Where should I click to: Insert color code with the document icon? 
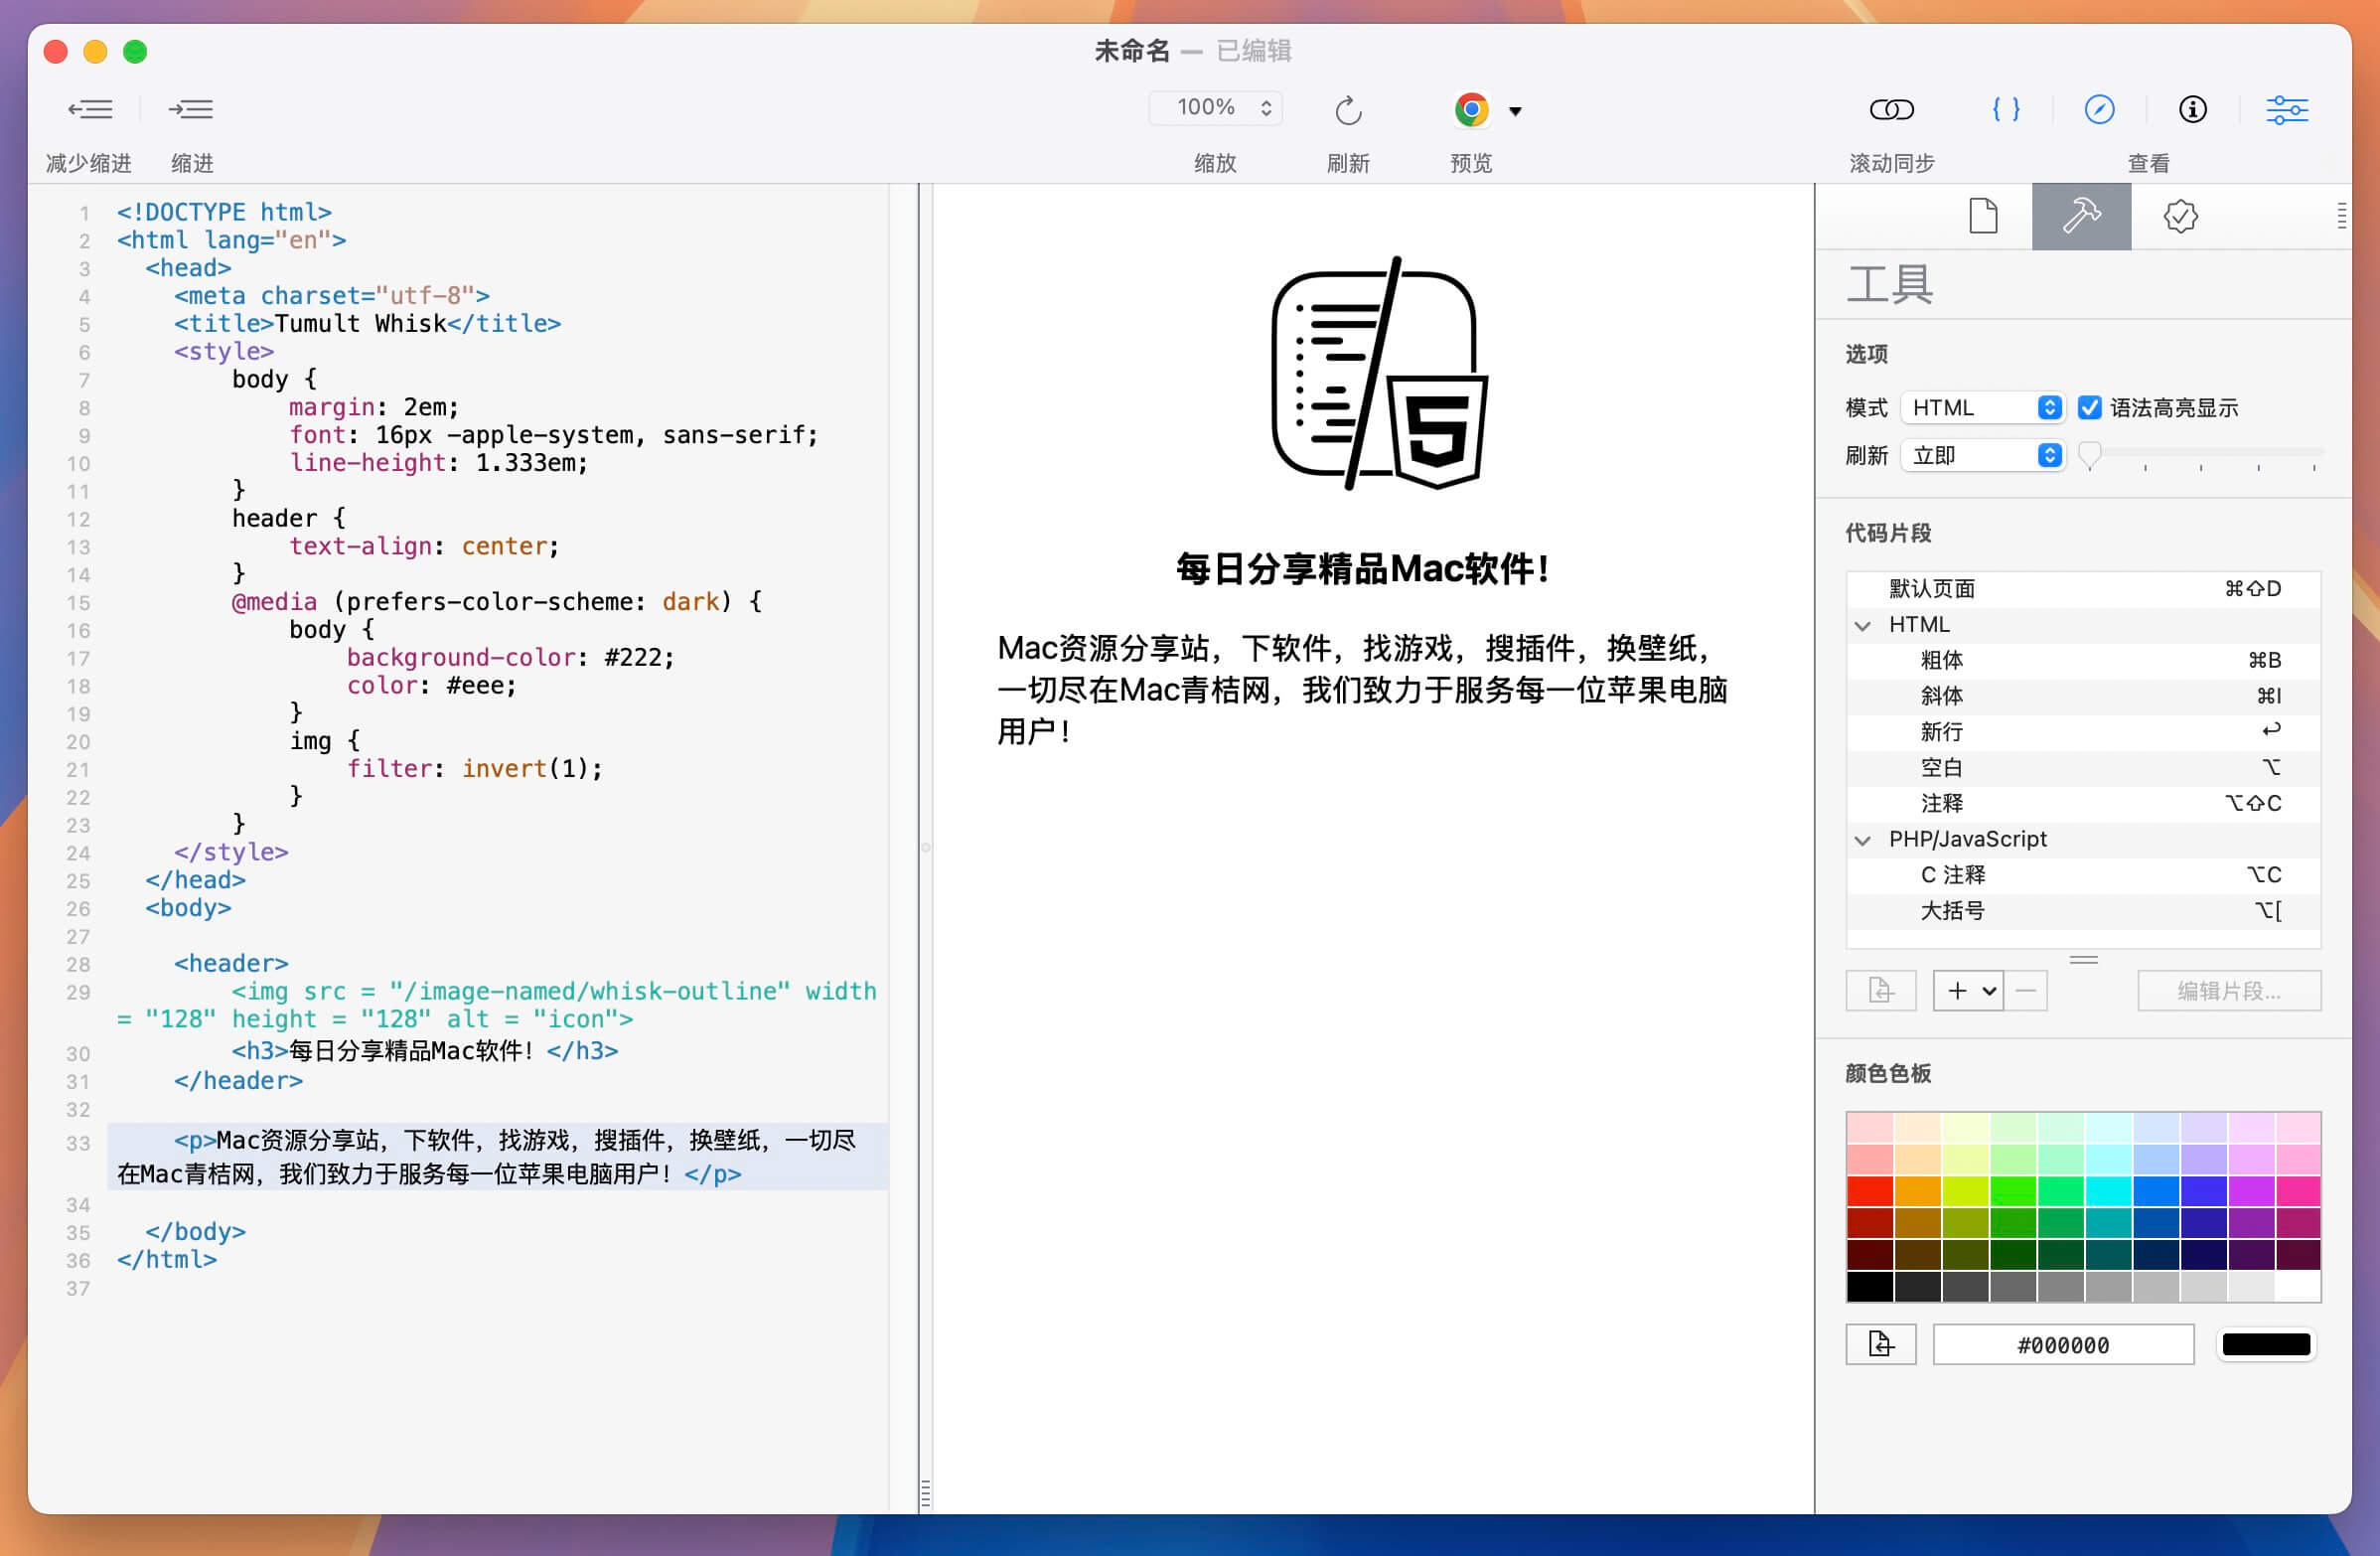pyautogui.click(x=1880, y=1344)
